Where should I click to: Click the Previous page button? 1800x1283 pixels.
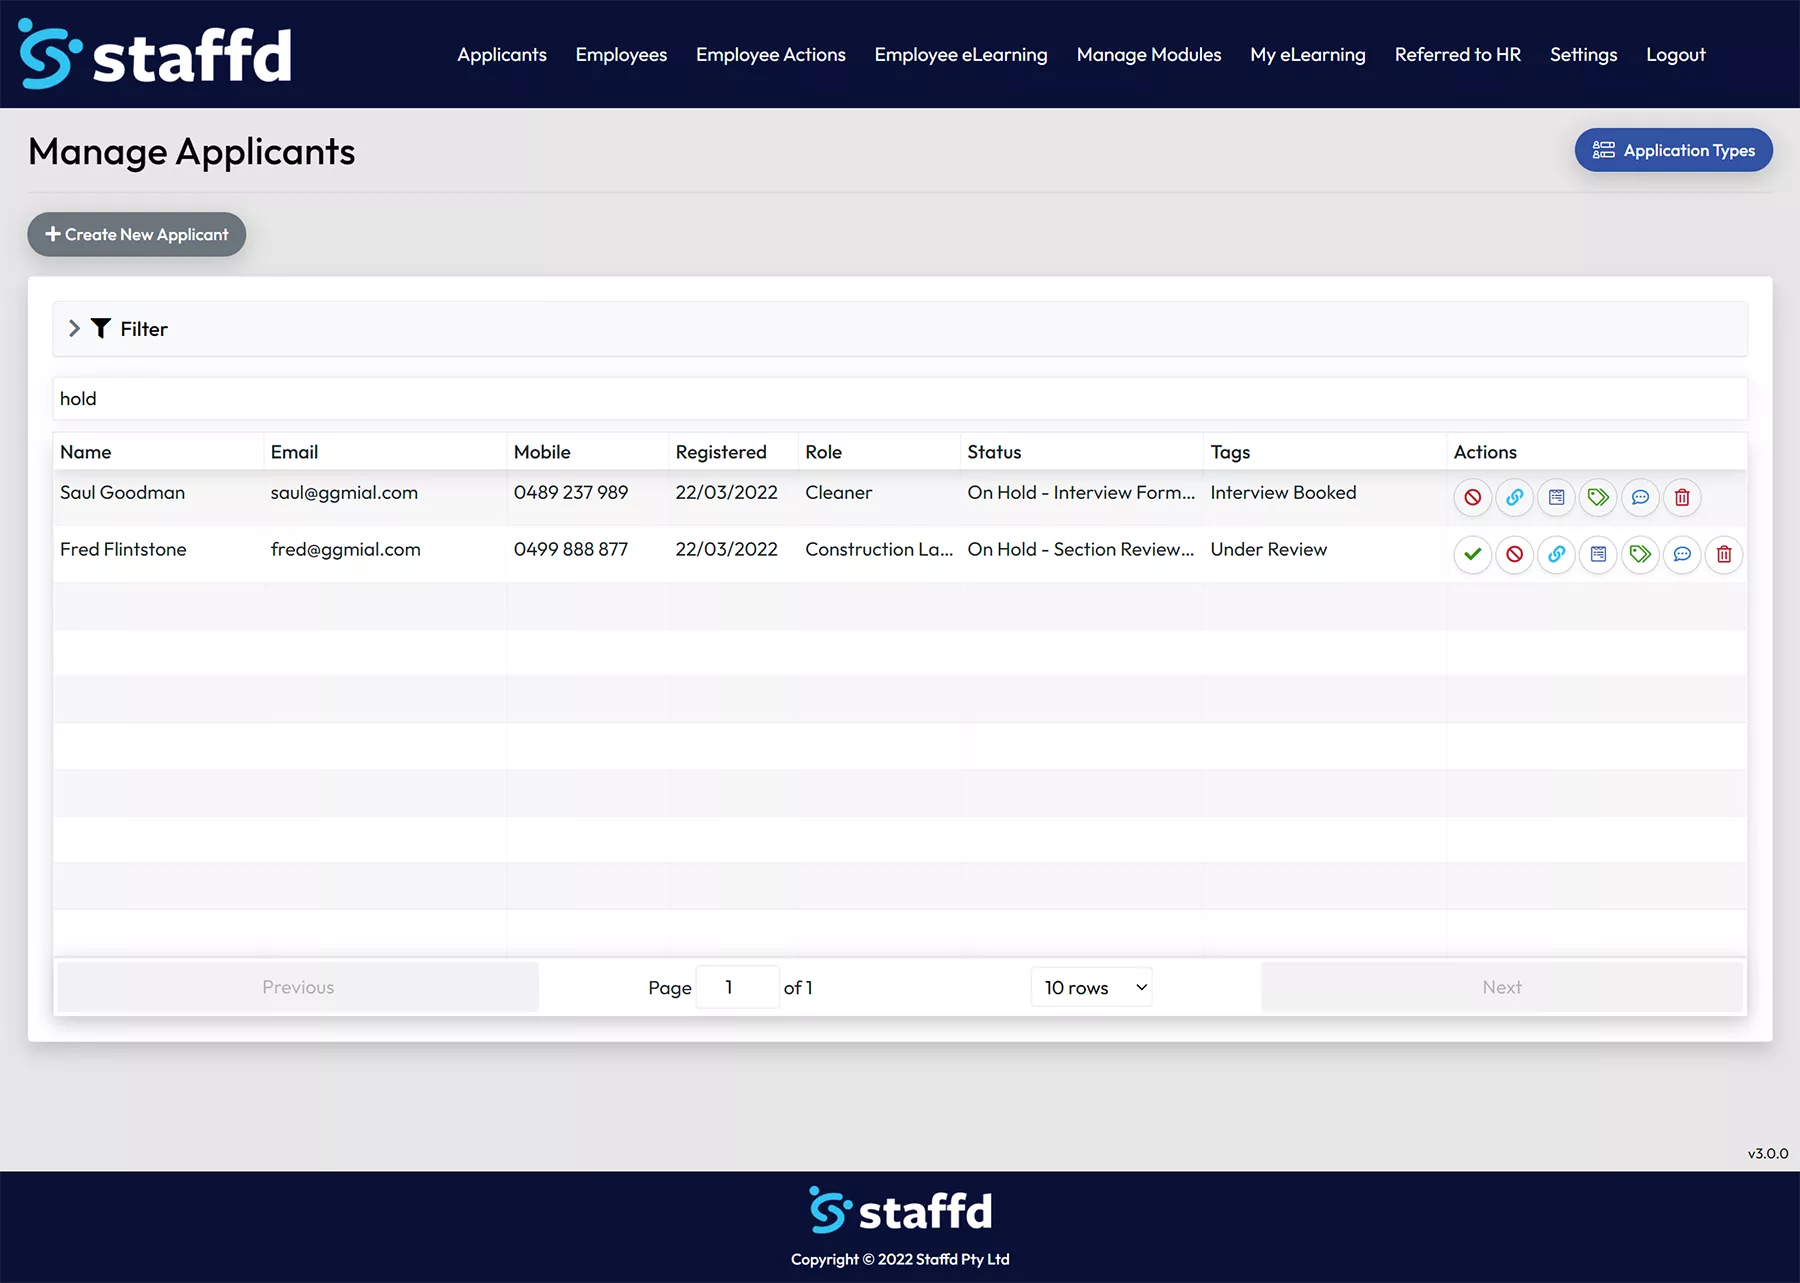pos(298,987)
